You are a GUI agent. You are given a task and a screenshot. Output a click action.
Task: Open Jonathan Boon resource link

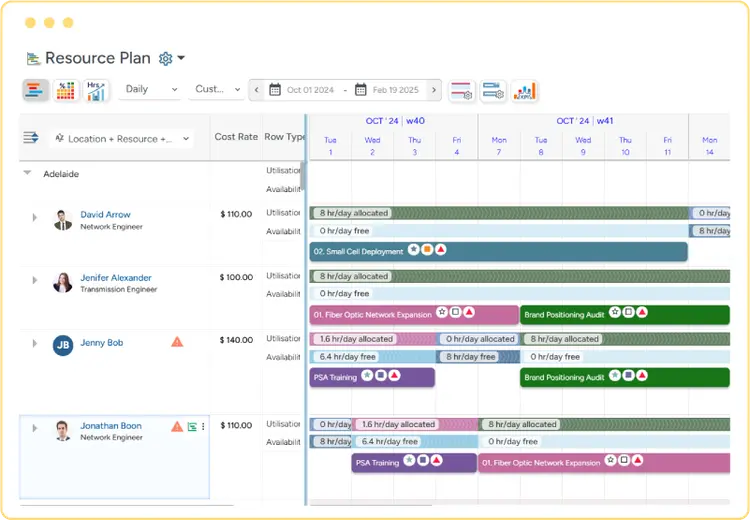pyautogui.click(x=111, y=425)
